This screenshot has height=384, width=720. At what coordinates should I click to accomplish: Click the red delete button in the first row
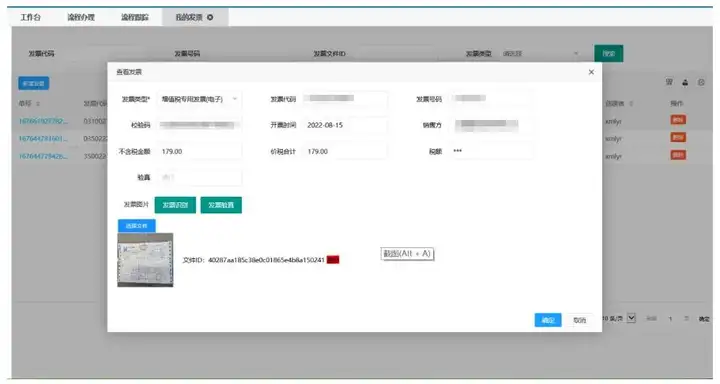coord(678,120)
